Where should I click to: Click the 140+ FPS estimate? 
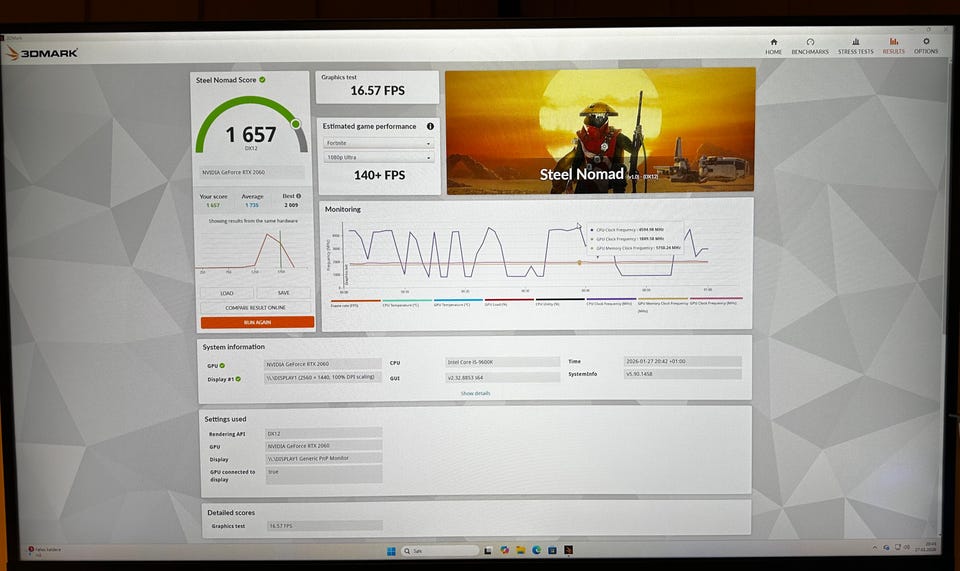click(379, 175)
